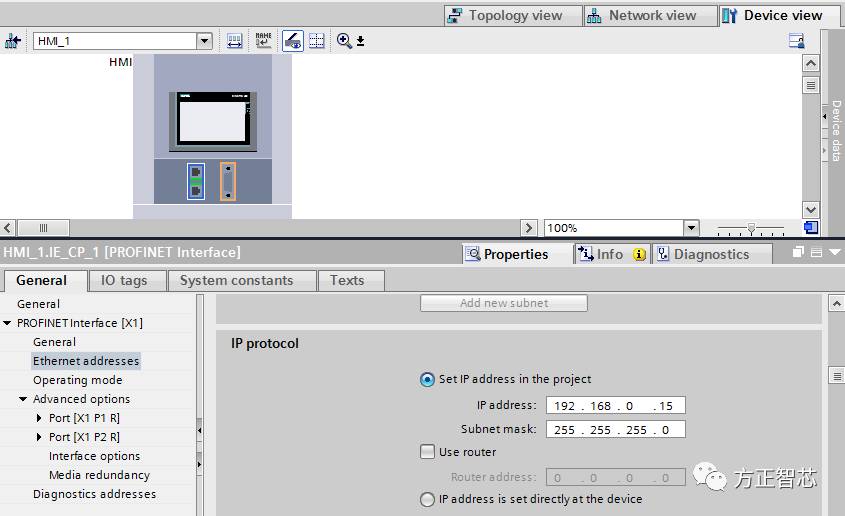Click the Add new subnet button
Screen dimensions: 845x516
[503, 303]
